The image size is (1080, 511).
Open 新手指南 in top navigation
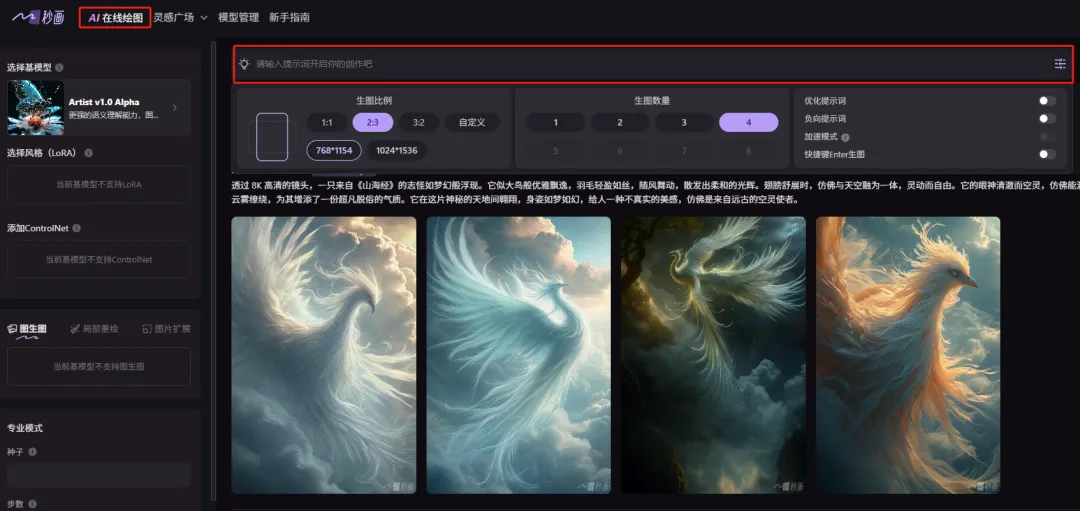tap(289, 17)
